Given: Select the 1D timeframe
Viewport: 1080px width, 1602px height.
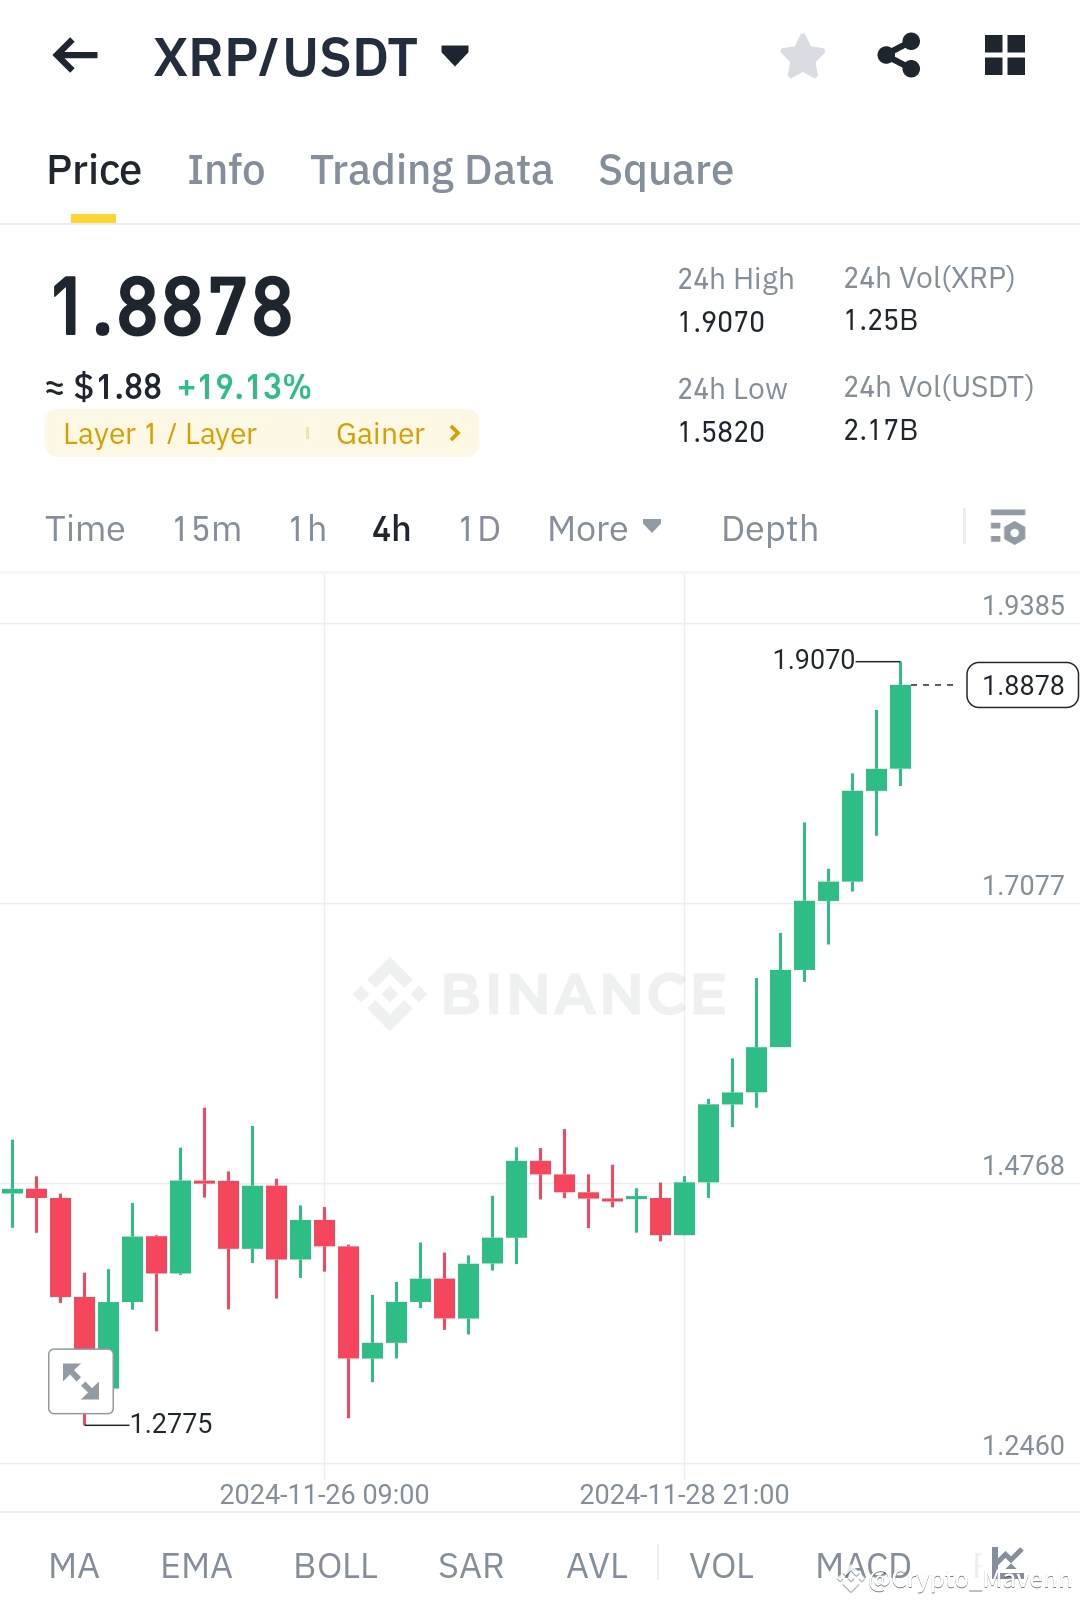Looking at the screenshot, I should point(478,528).
